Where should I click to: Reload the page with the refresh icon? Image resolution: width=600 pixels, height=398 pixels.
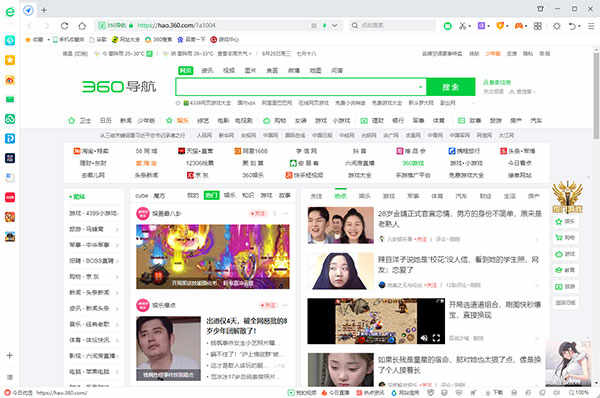point(64,26)
